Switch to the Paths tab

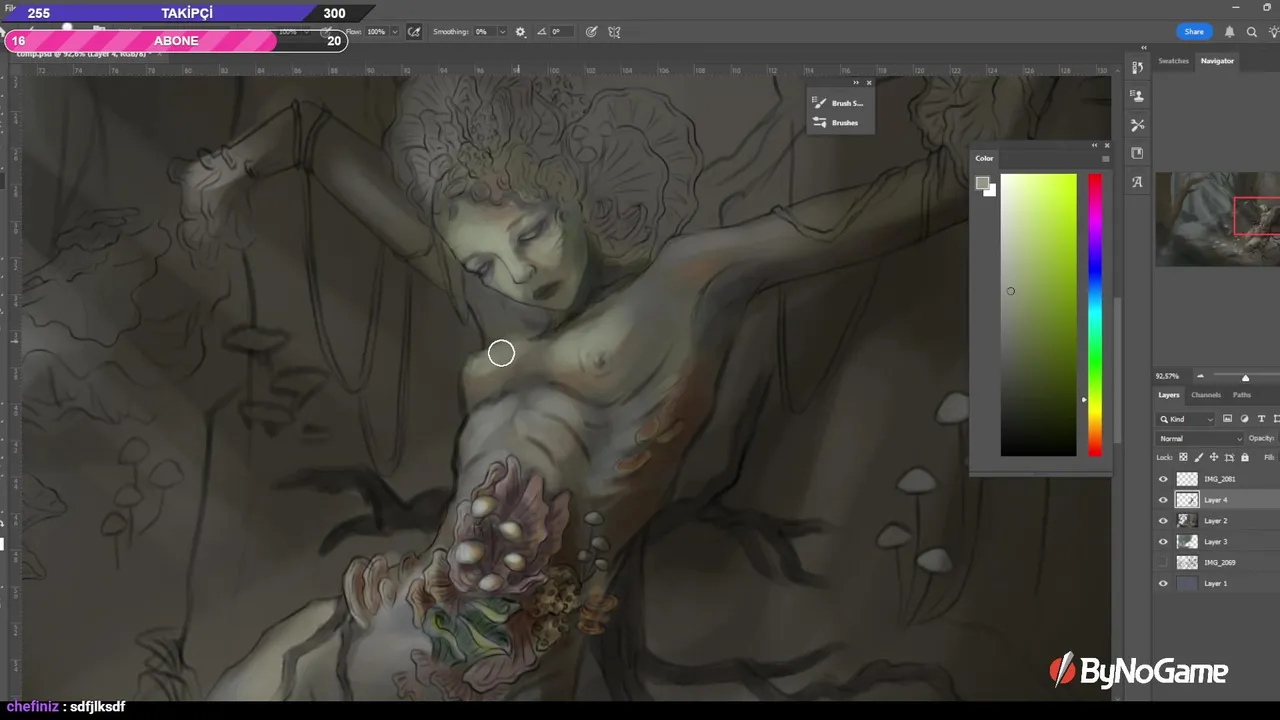1242,395
